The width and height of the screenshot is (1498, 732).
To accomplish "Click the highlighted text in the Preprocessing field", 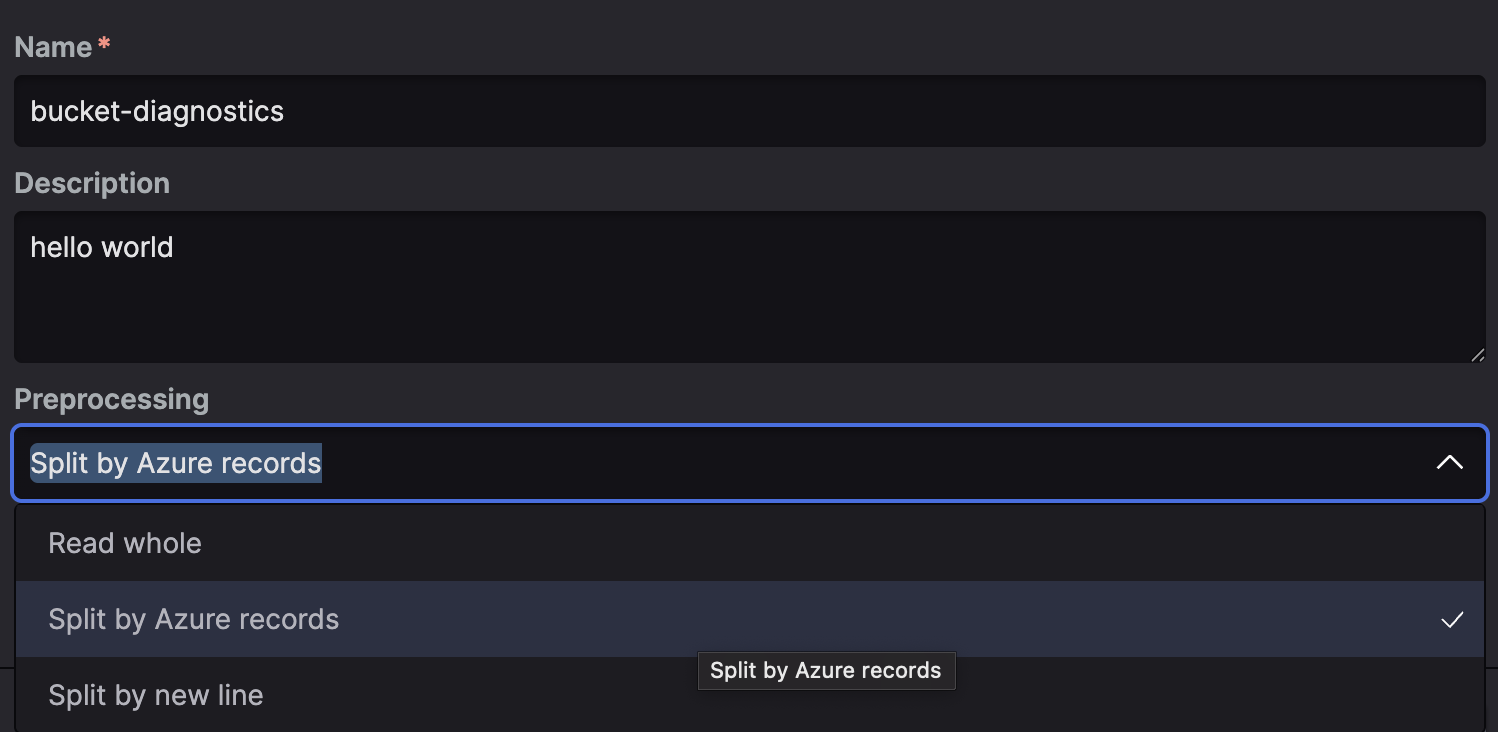I will pos(176,463).
